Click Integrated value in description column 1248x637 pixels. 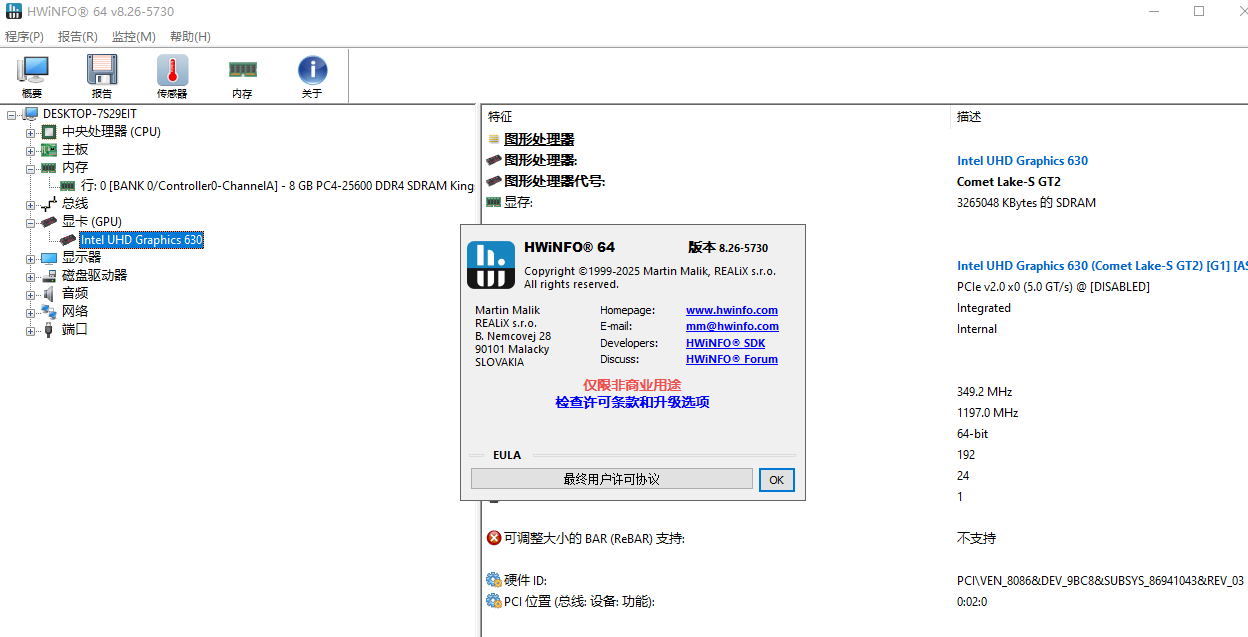click(984, 308)
